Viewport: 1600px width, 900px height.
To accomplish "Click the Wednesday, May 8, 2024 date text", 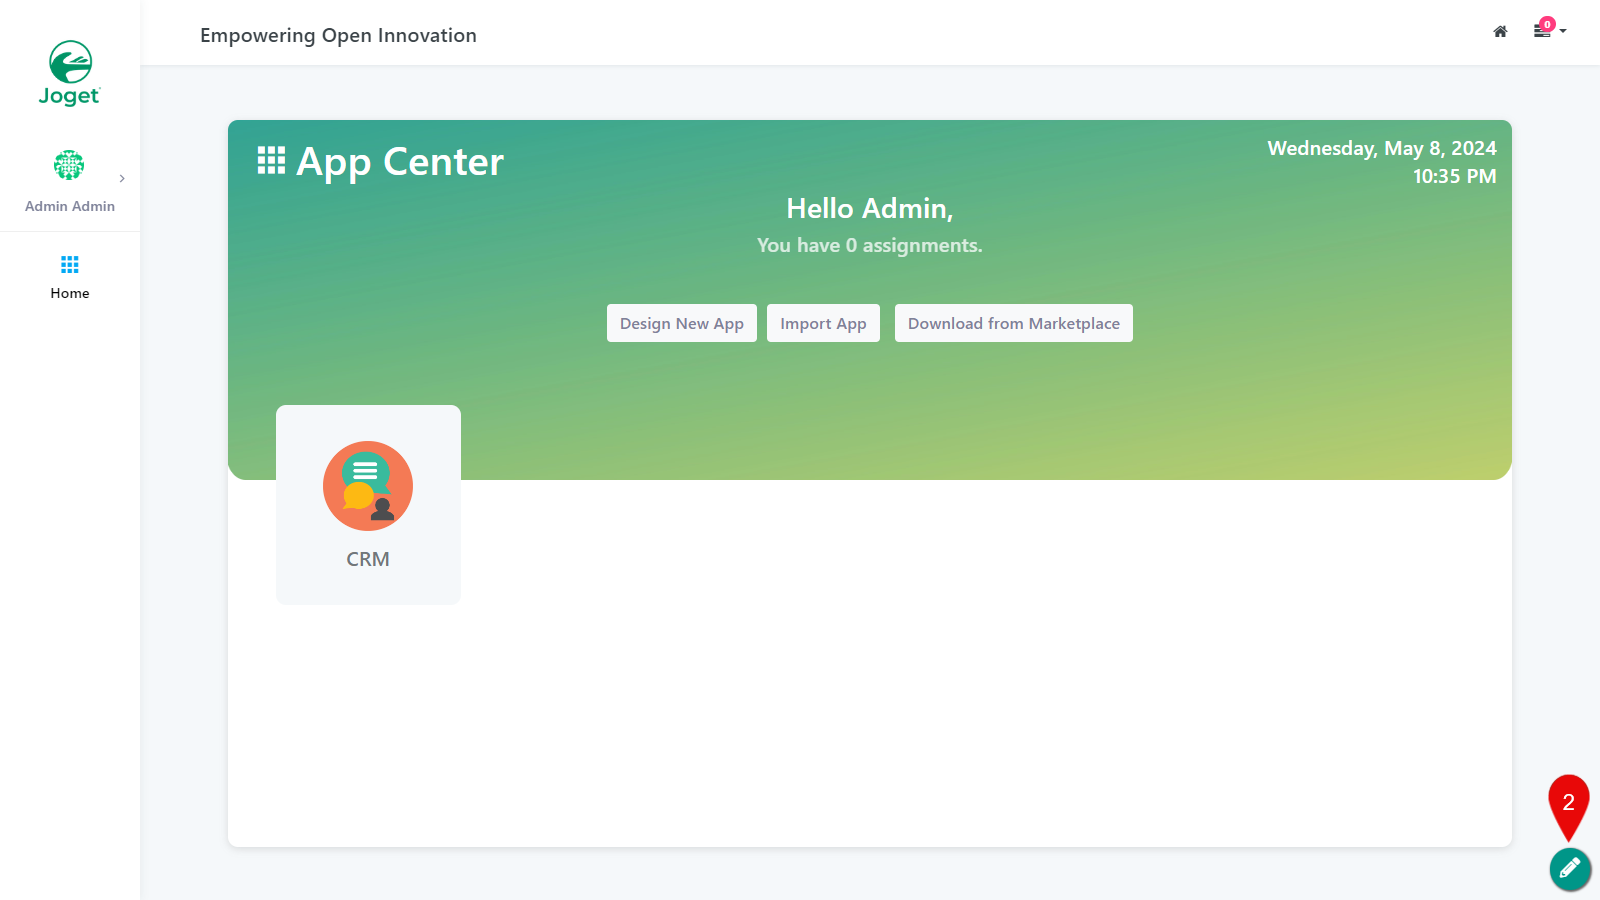I will pyautogui.click(x=1382, y=148).
